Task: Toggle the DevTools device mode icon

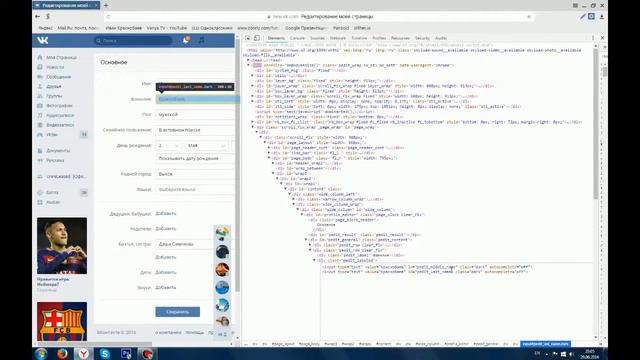Action: click(257, 38)
